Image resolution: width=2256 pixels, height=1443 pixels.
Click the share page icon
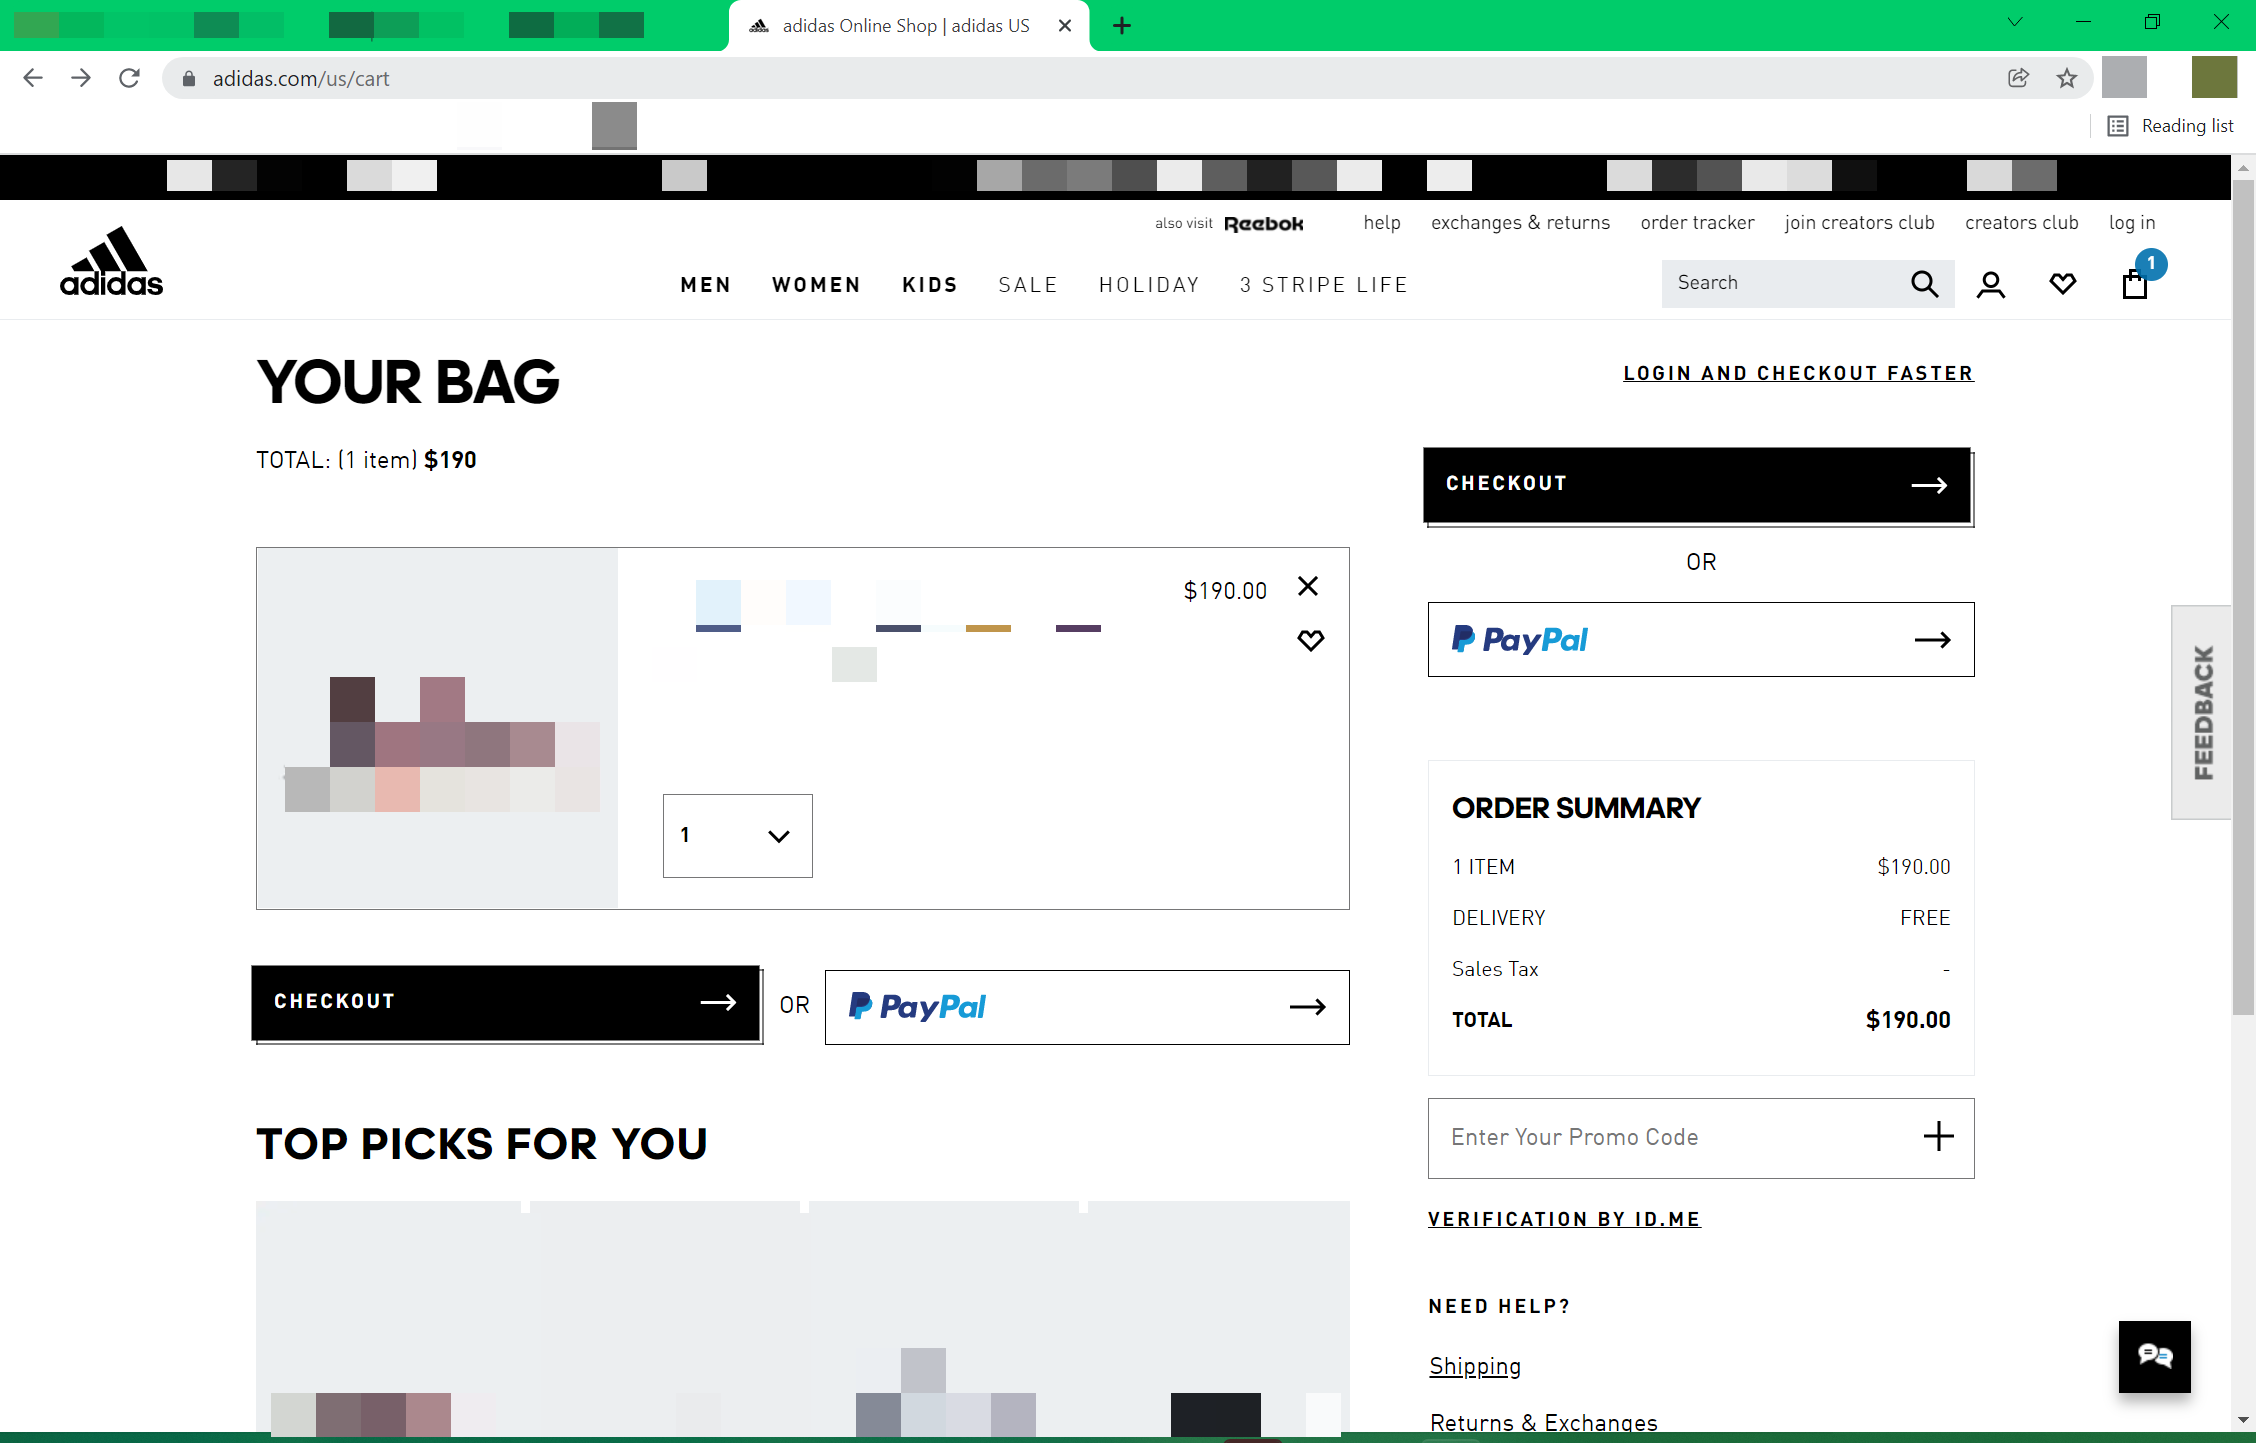pyautogui.click(x=2018, y=78)
